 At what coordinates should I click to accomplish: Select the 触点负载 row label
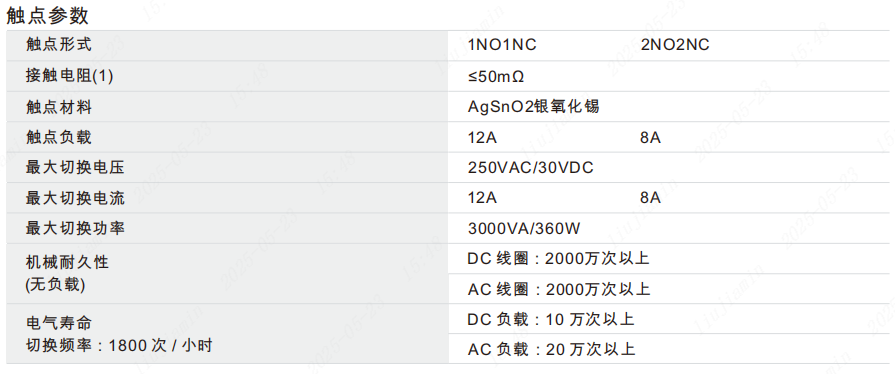58,137
